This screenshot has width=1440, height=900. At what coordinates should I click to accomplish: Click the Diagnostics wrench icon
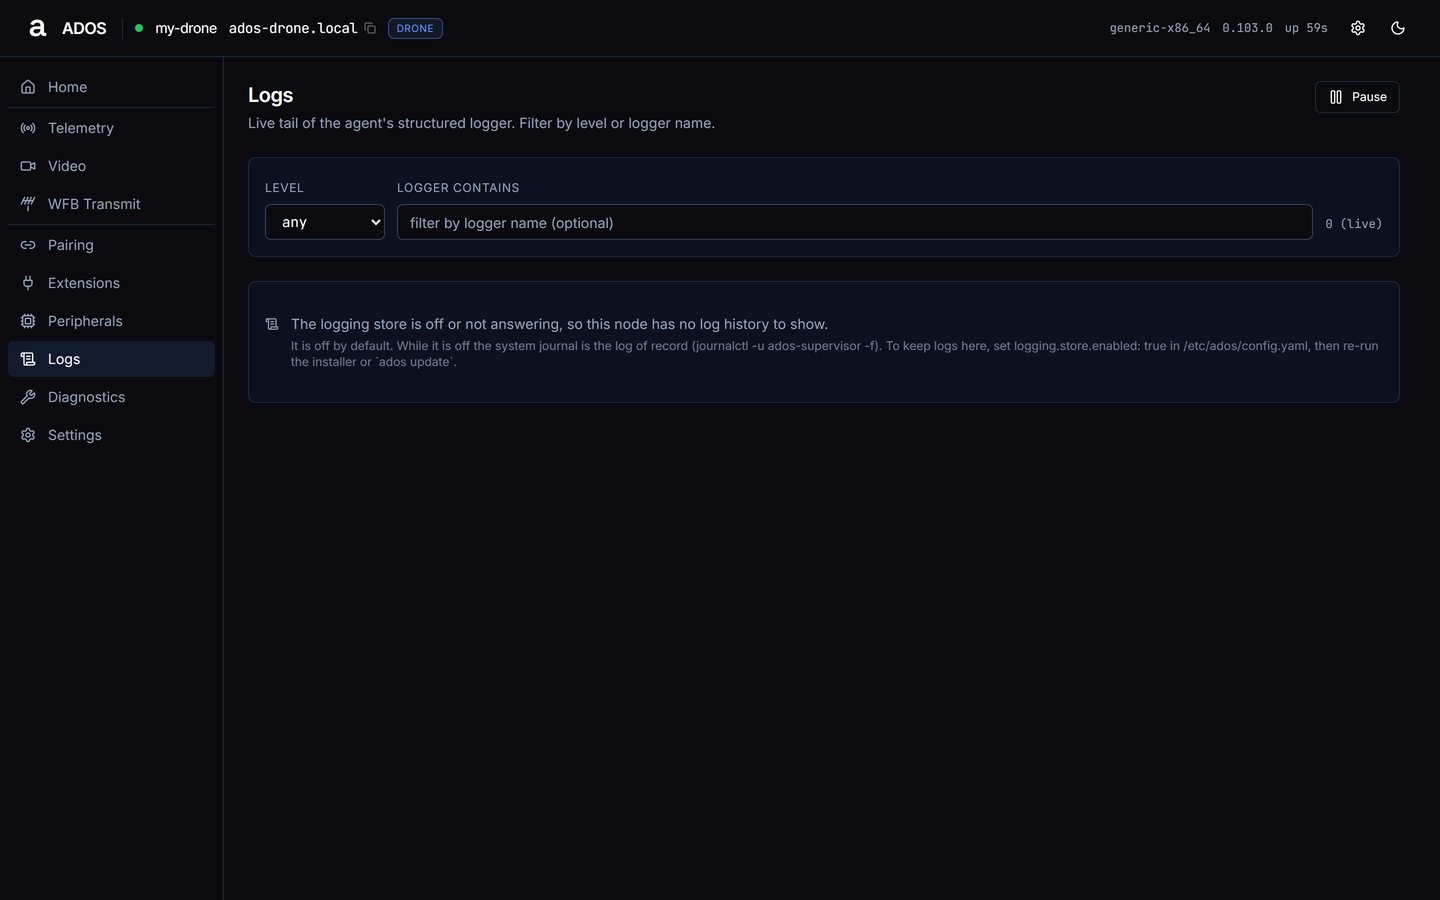[28, 397]
